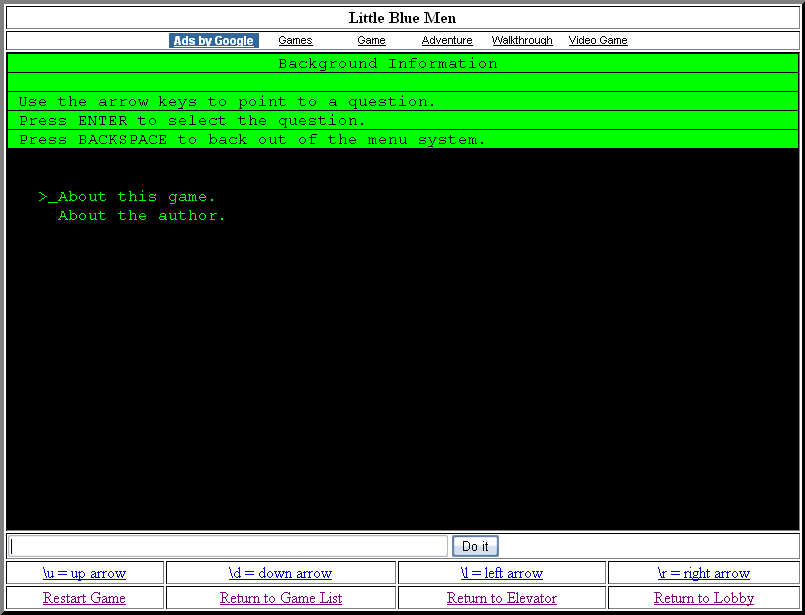Click the '\d = down arrow' link
805x615 pixels.
[x=280, y=573]
